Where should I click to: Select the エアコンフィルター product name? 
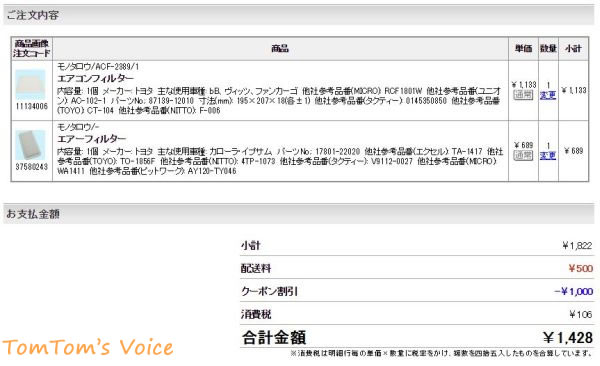[96, 78]
